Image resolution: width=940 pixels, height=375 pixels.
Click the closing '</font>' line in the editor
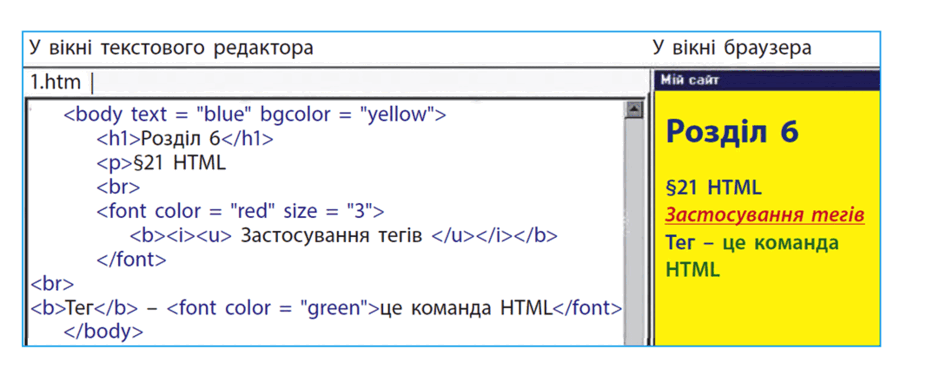[131, 260]
